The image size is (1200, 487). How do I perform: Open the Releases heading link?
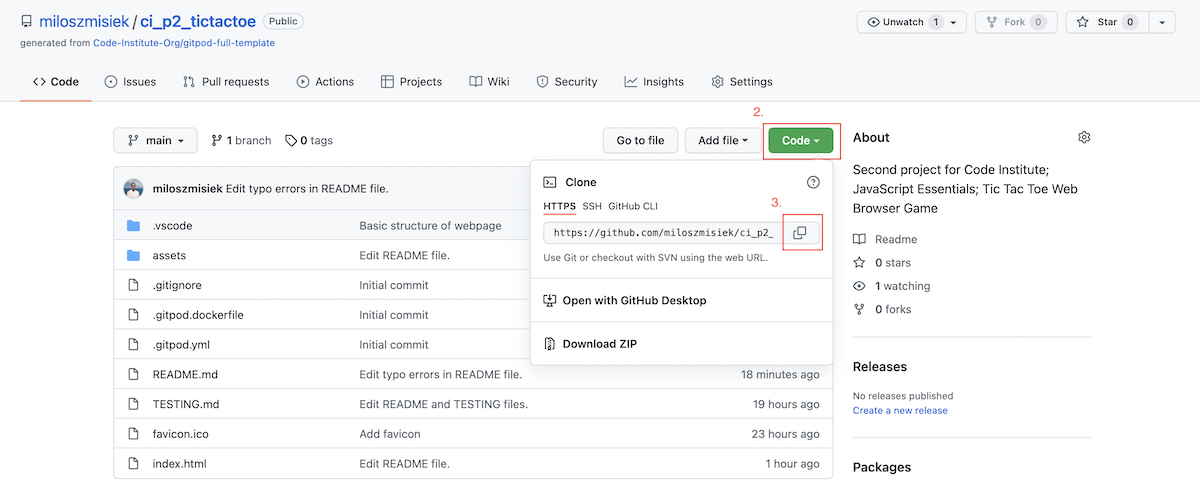[881, 367]
